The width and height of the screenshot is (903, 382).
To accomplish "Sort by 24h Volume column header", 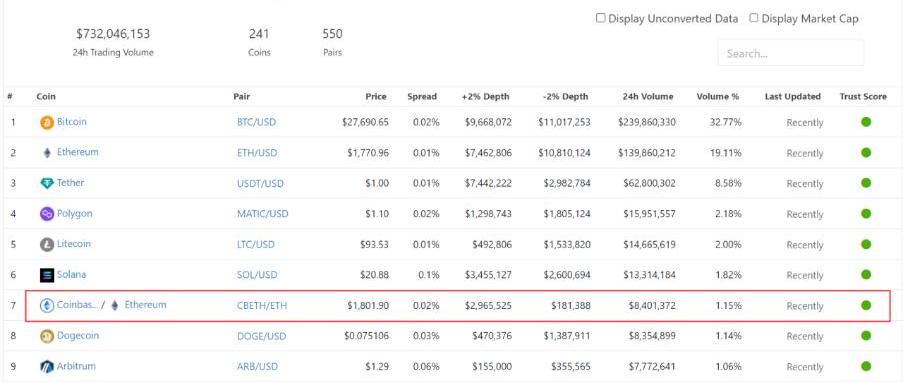I will pyautogui.click(x=648, y=97).
